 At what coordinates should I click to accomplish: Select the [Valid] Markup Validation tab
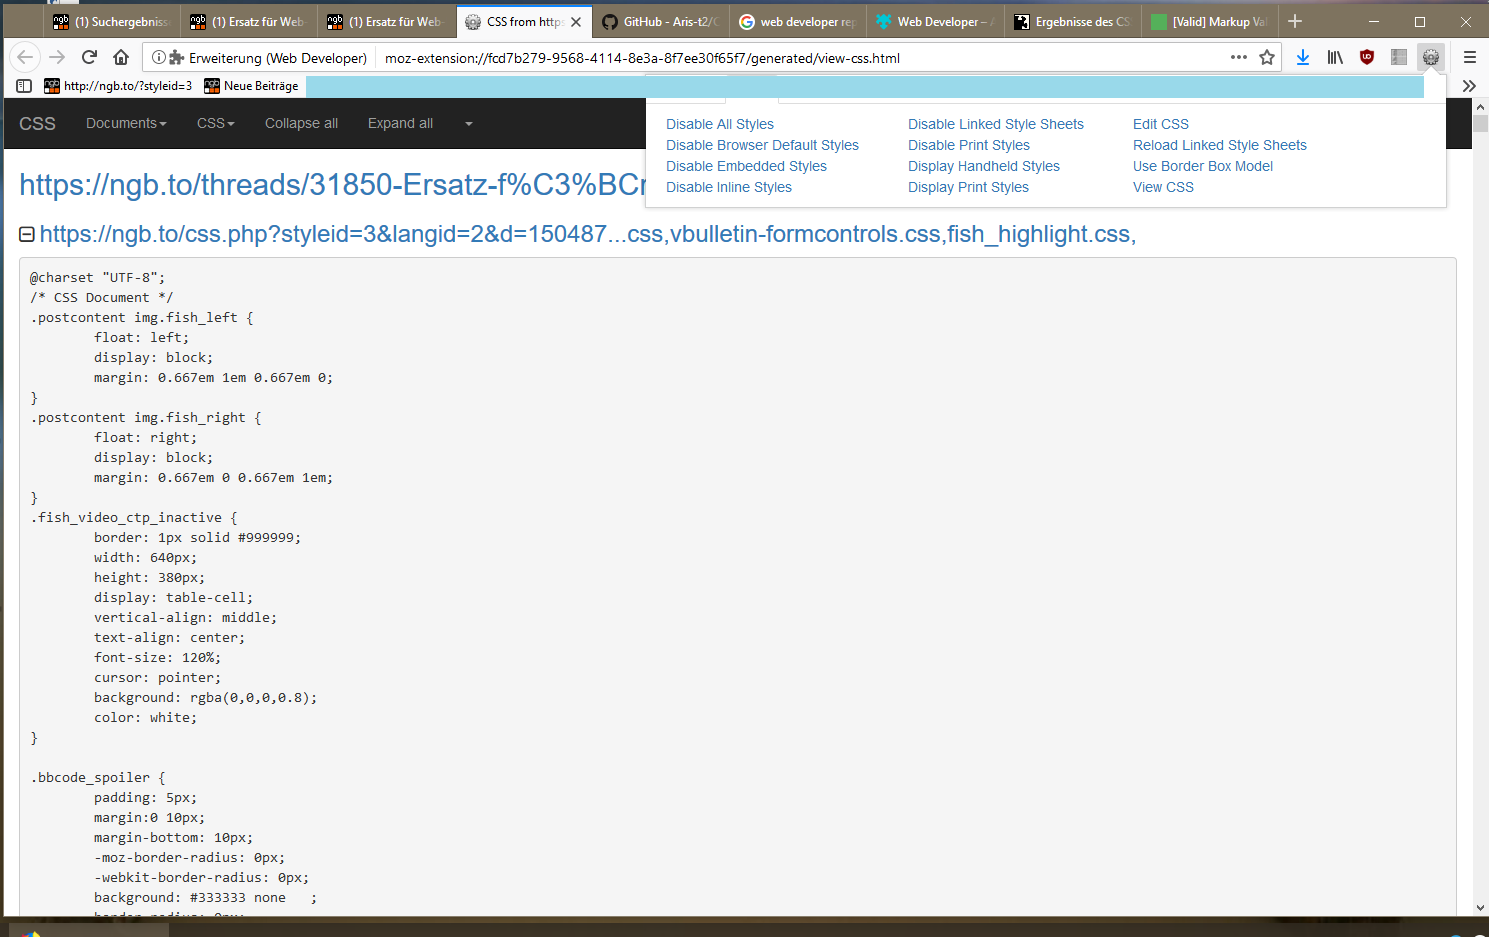click(1210, 21)
